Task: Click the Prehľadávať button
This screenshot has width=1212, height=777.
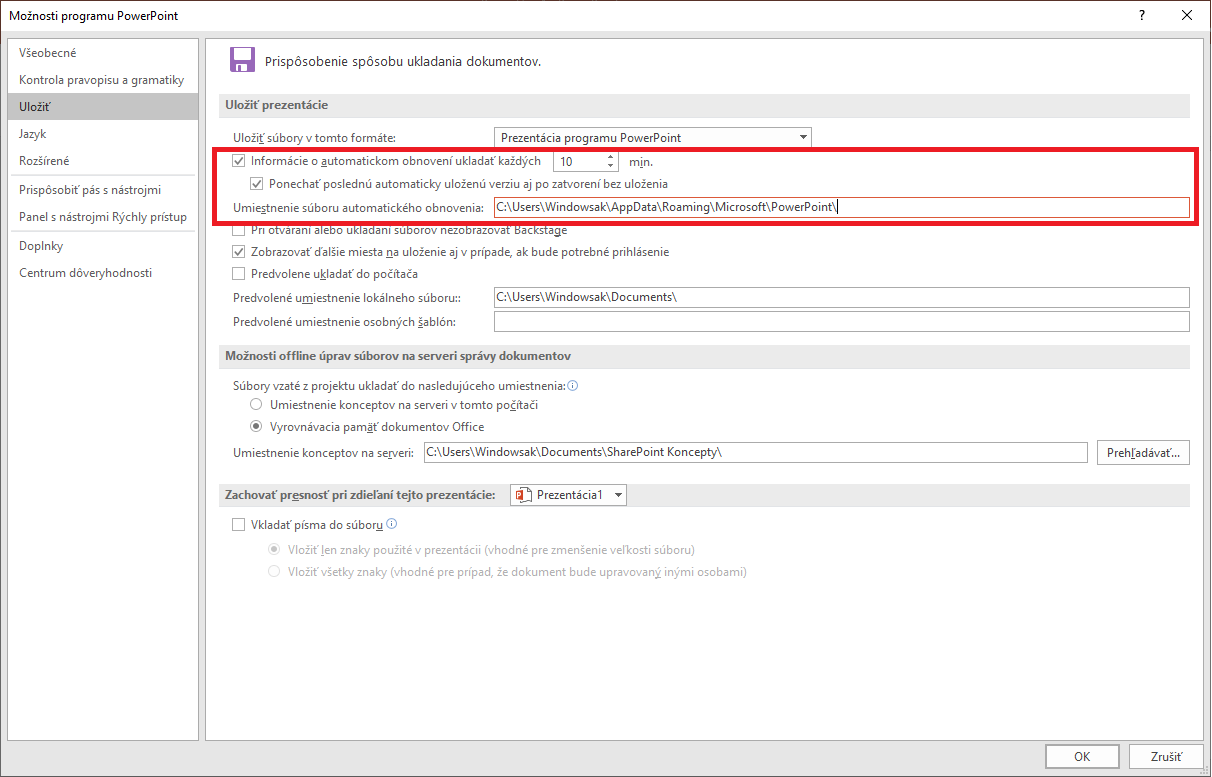Action: 1143,453
